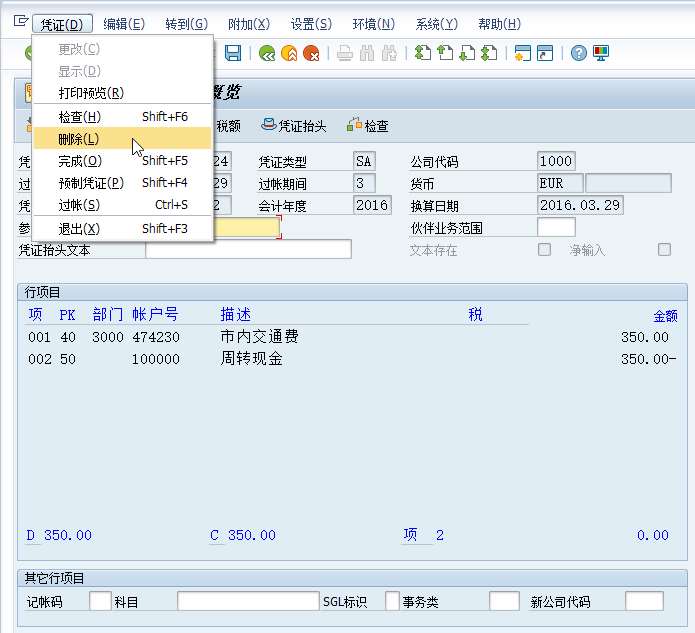Open the 环境(N) menu
695x633 pixels.
pos(374,24)
